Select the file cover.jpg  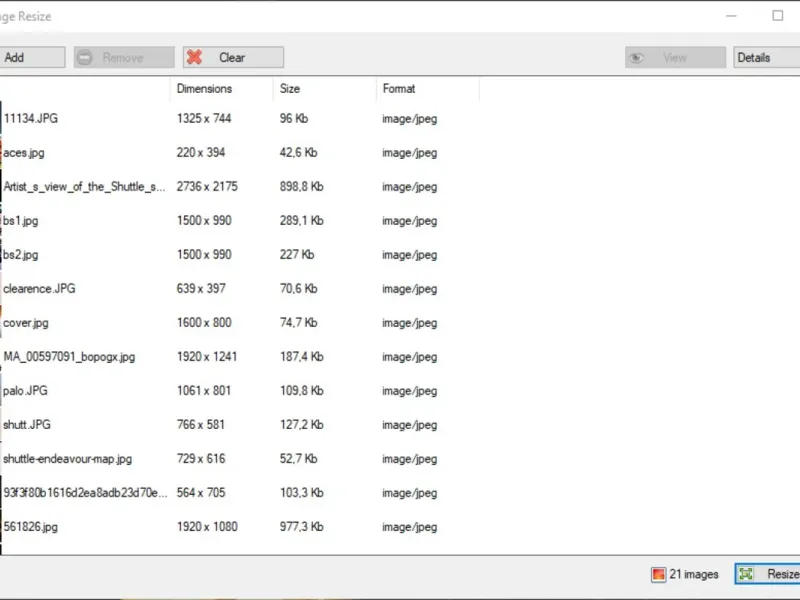pyautogui.click(x=26, y=323)
